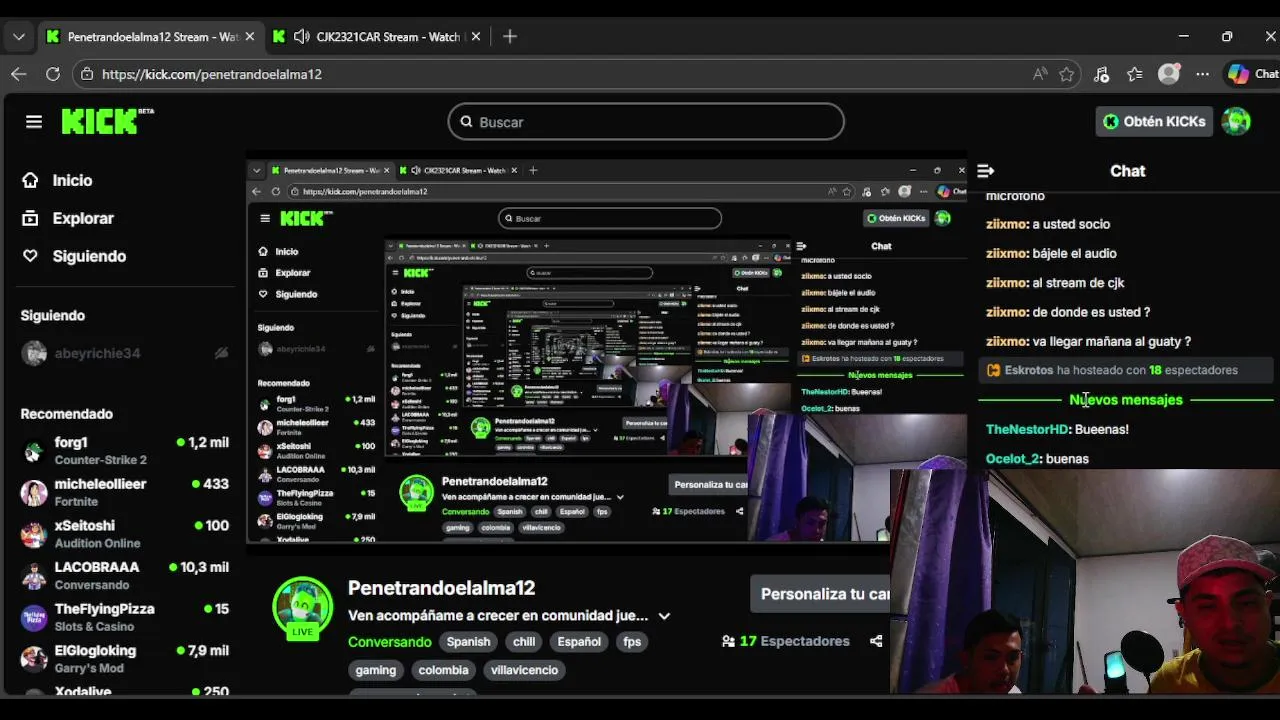Close the CJK2321CAR Stream tab

coord(476,37)
